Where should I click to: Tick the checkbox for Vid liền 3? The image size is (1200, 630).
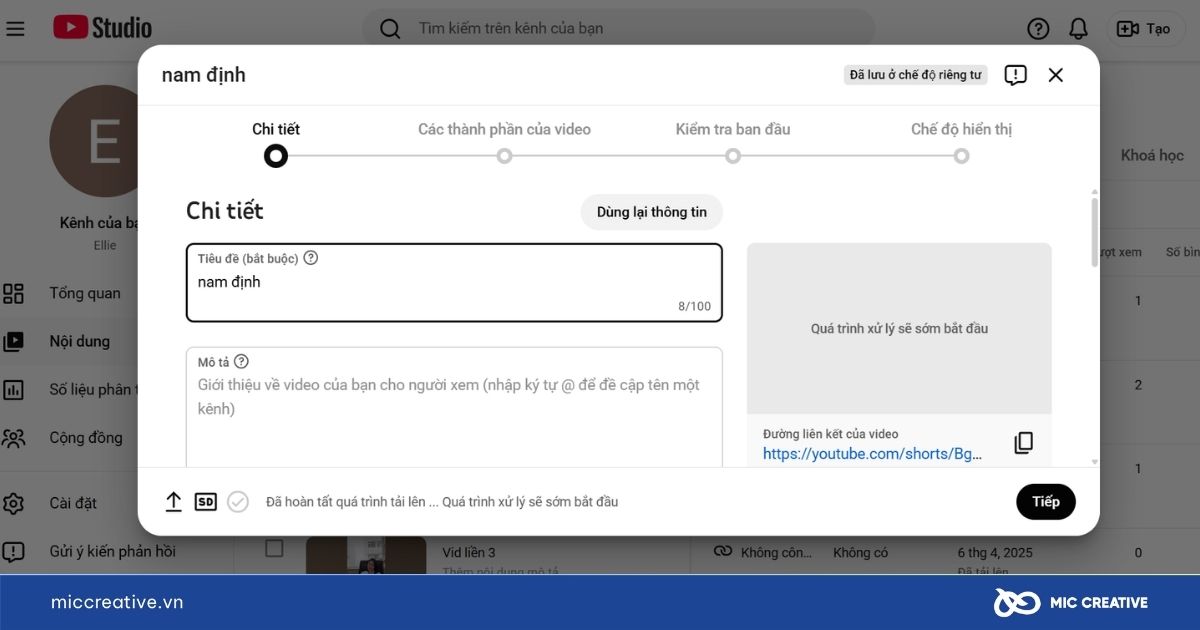274,548
